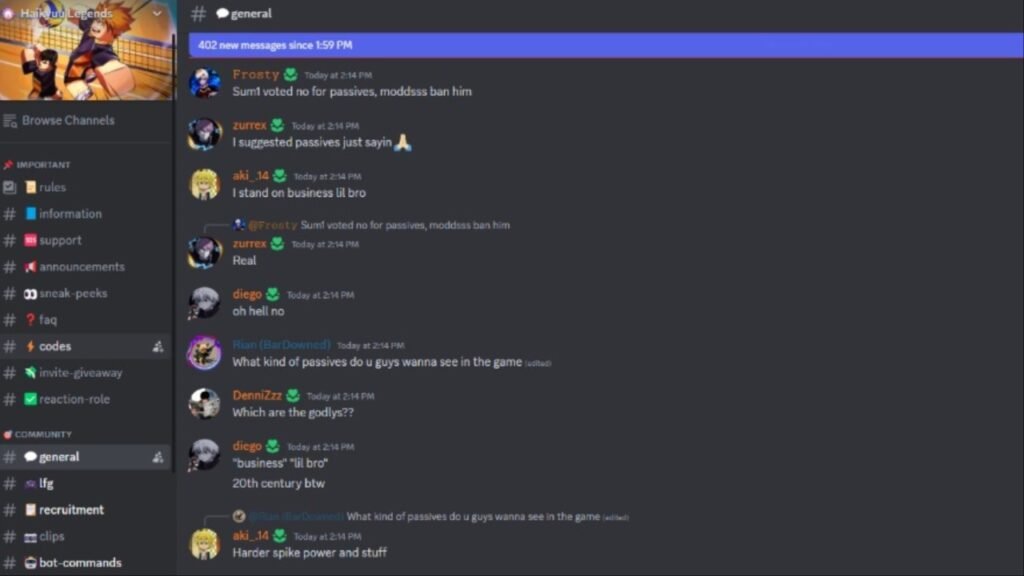Click DenniZzz's avatar picture

[x=204, y=404]
